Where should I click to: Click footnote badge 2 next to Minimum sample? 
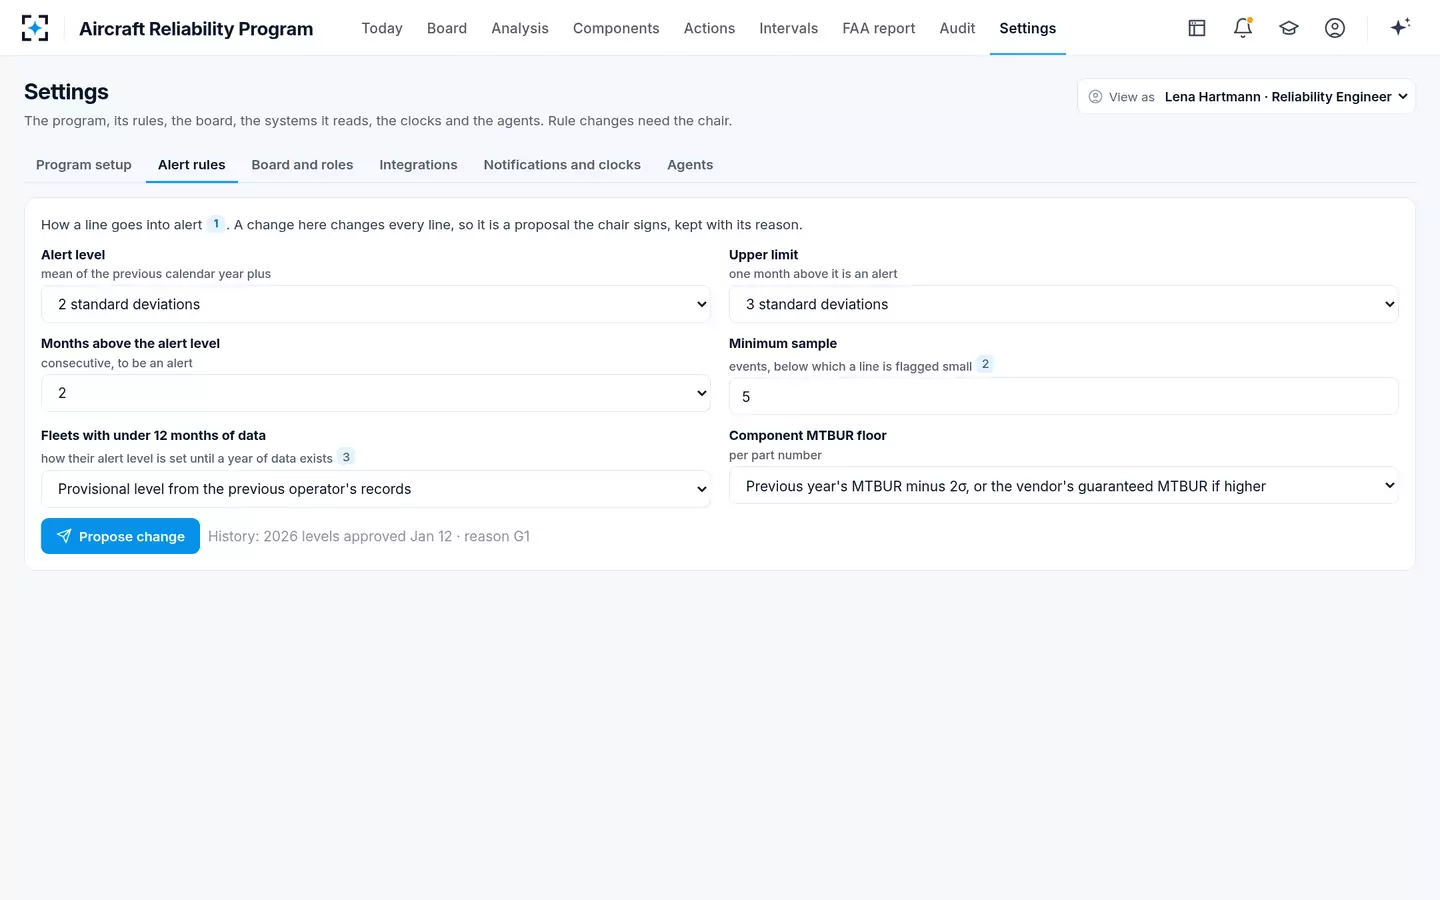click(985, 364)
